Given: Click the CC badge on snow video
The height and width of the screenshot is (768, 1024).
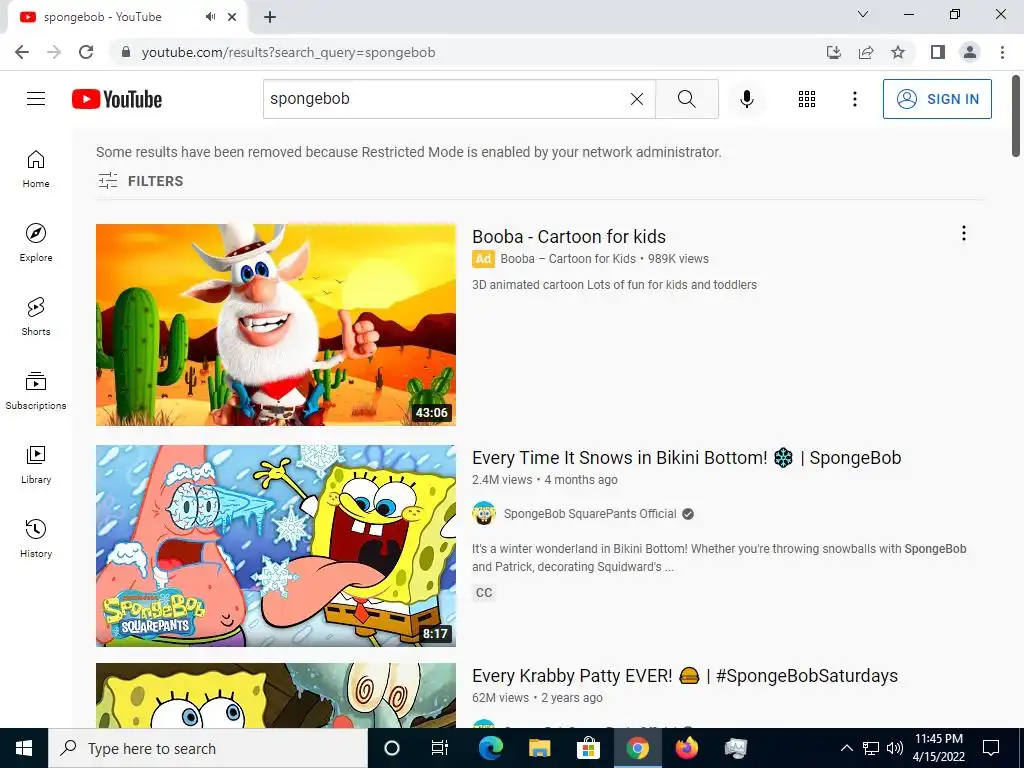Looking at the screenshot, I should 484,593.
